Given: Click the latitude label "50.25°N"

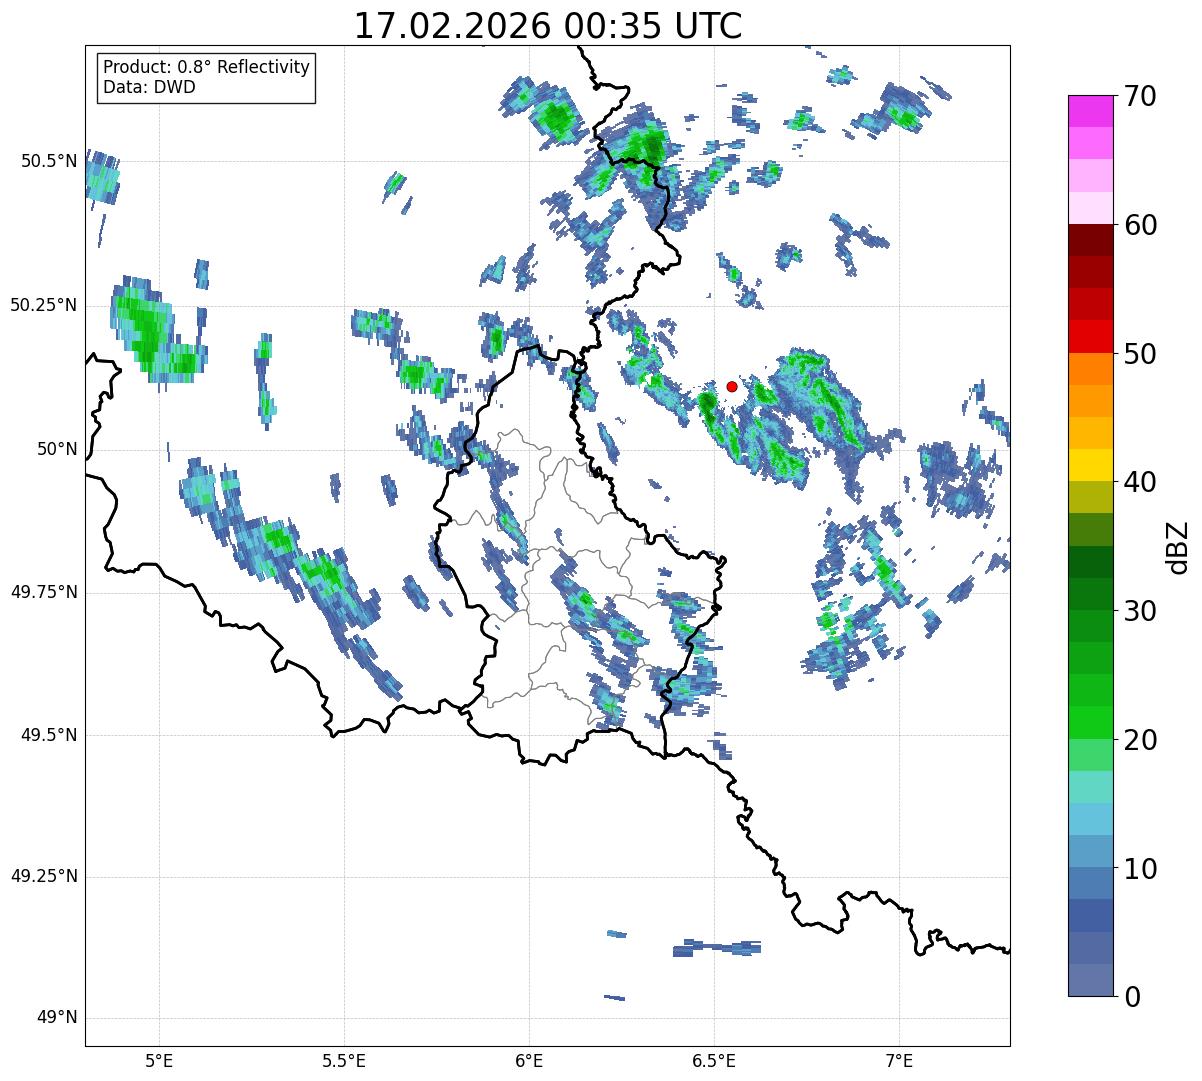Looking at the screenshot, I should (43, 305).
